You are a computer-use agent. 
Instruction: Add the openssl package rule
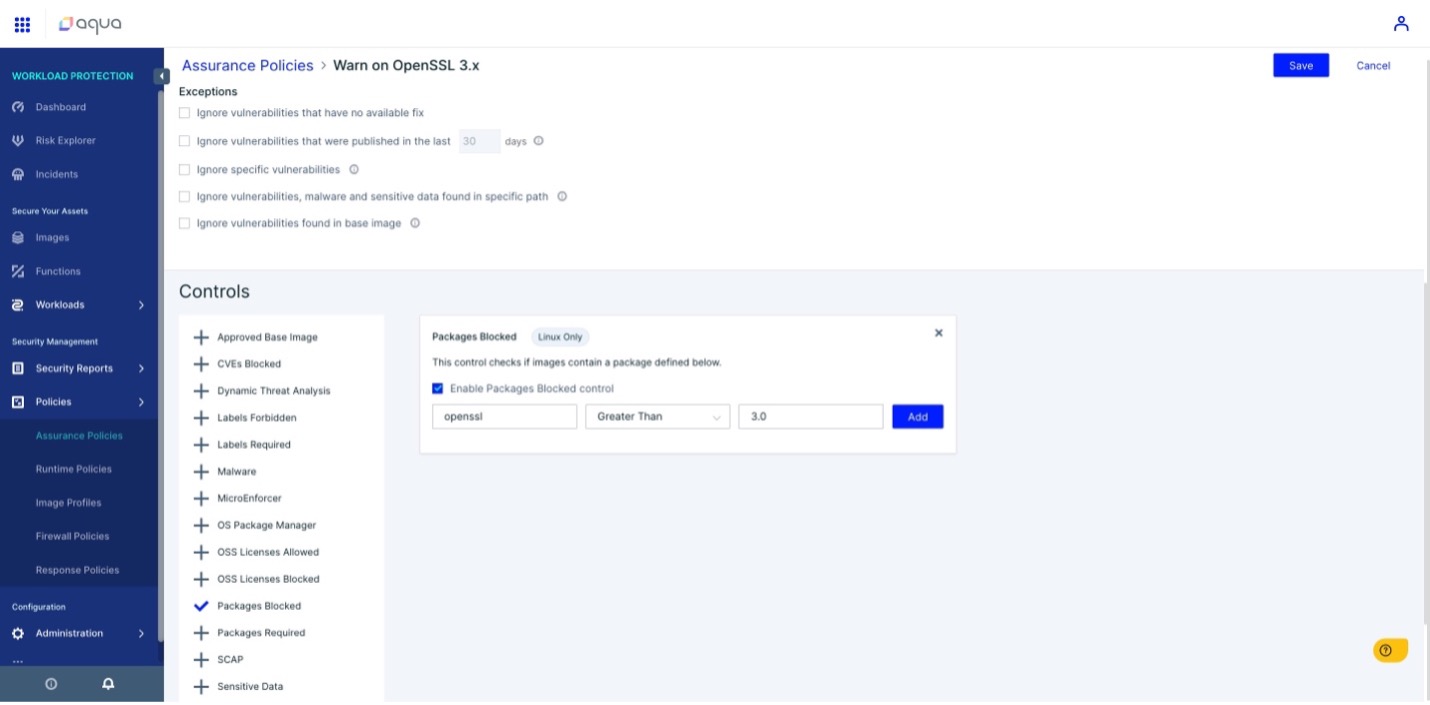tap(917, 417)
